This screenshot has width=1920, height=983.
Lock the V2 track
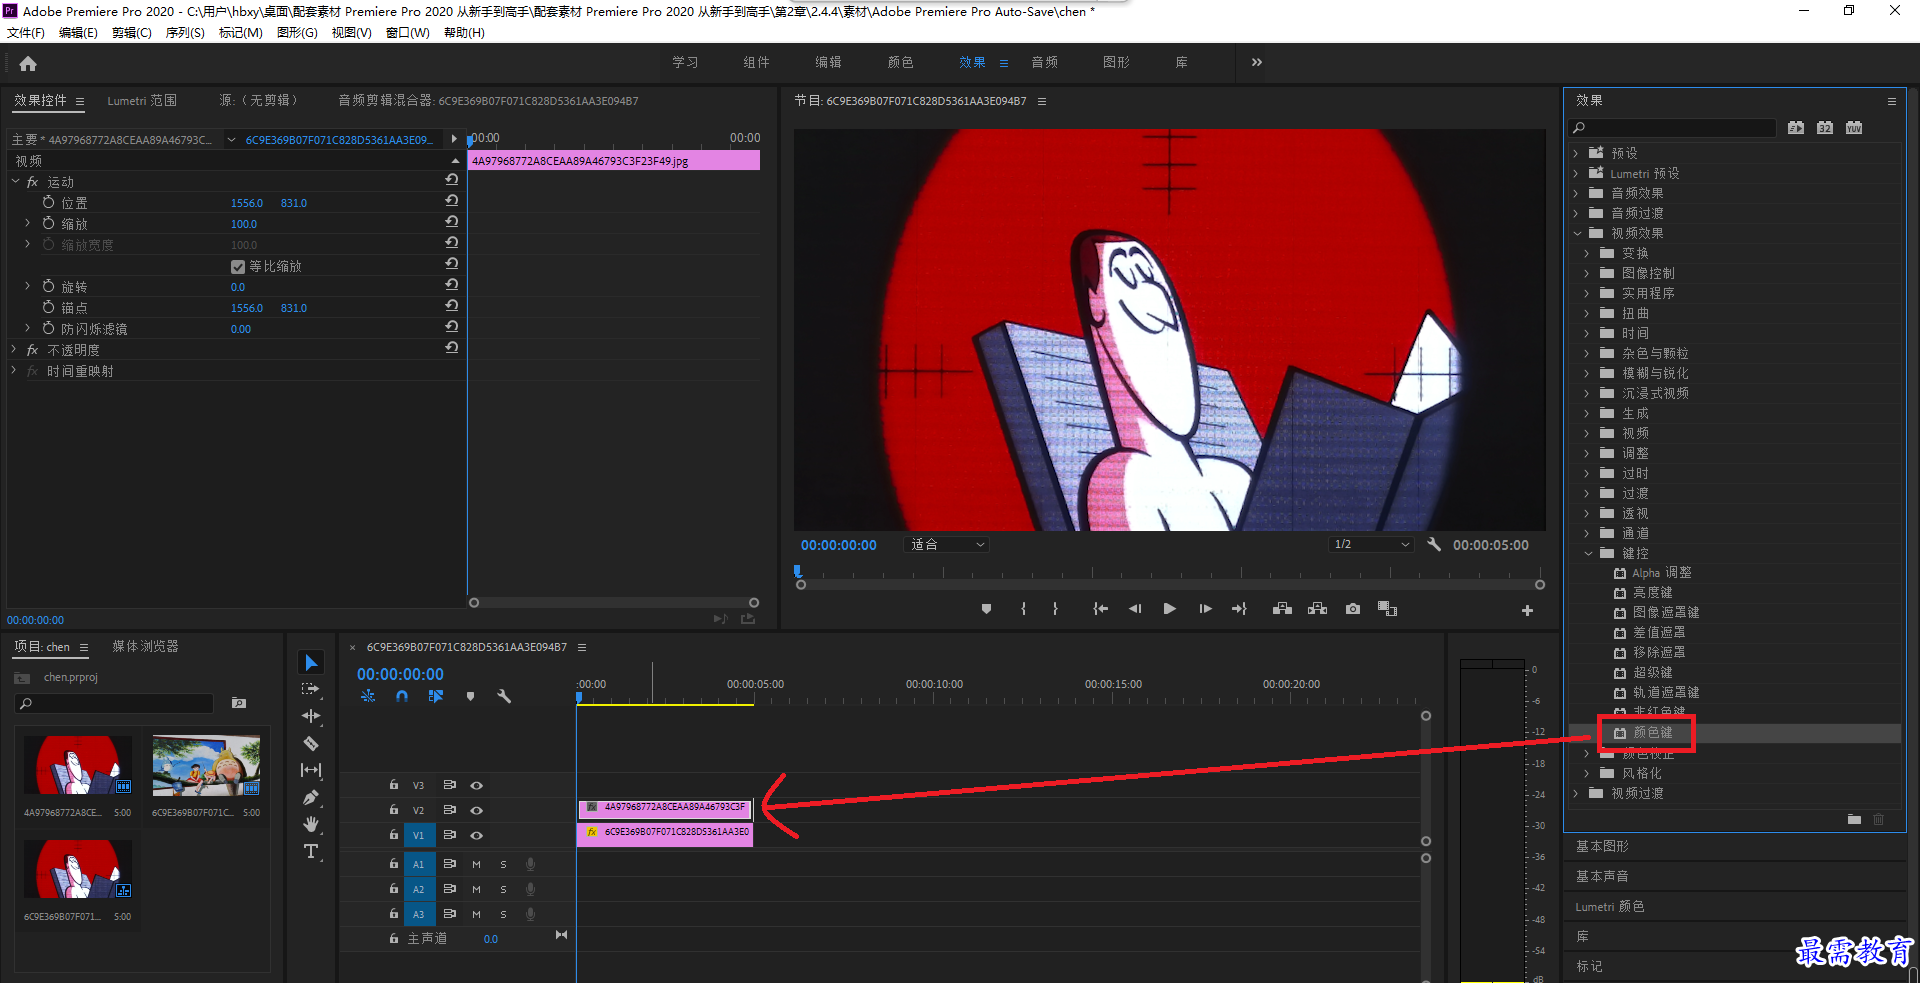(x=394, y=810)
